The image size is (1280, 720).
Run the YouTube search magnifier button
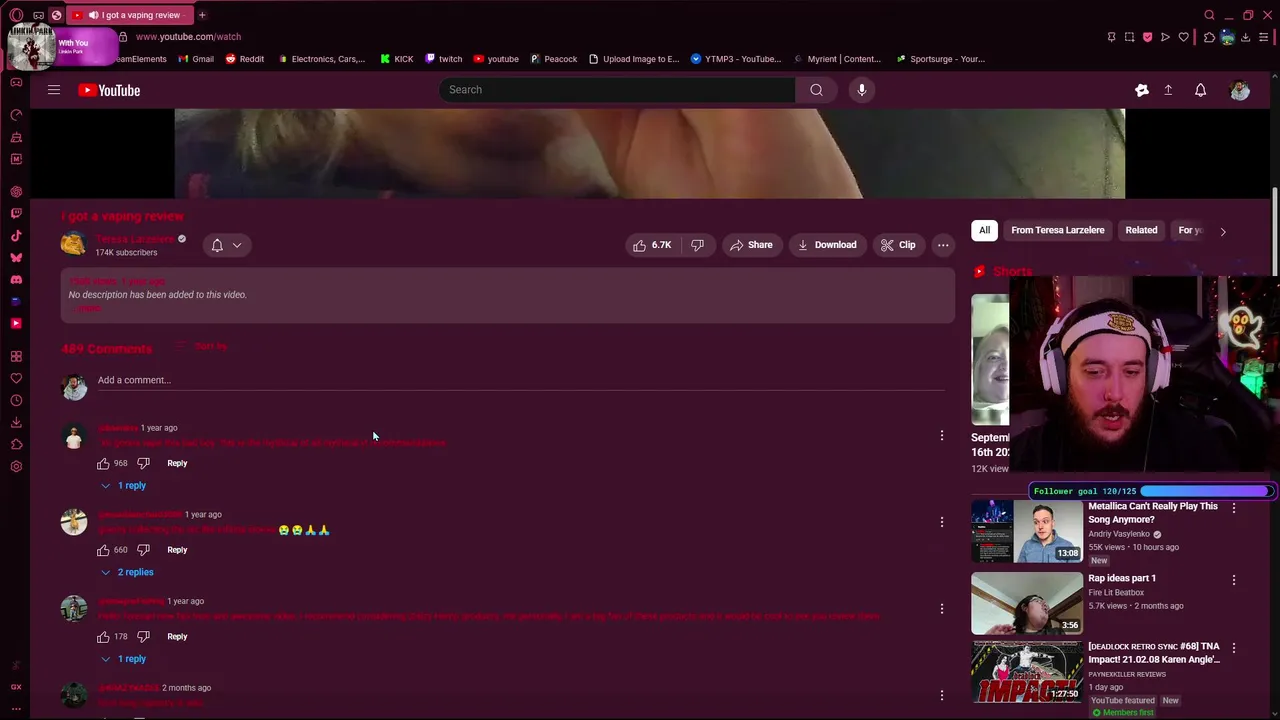[x=816, y=90]
